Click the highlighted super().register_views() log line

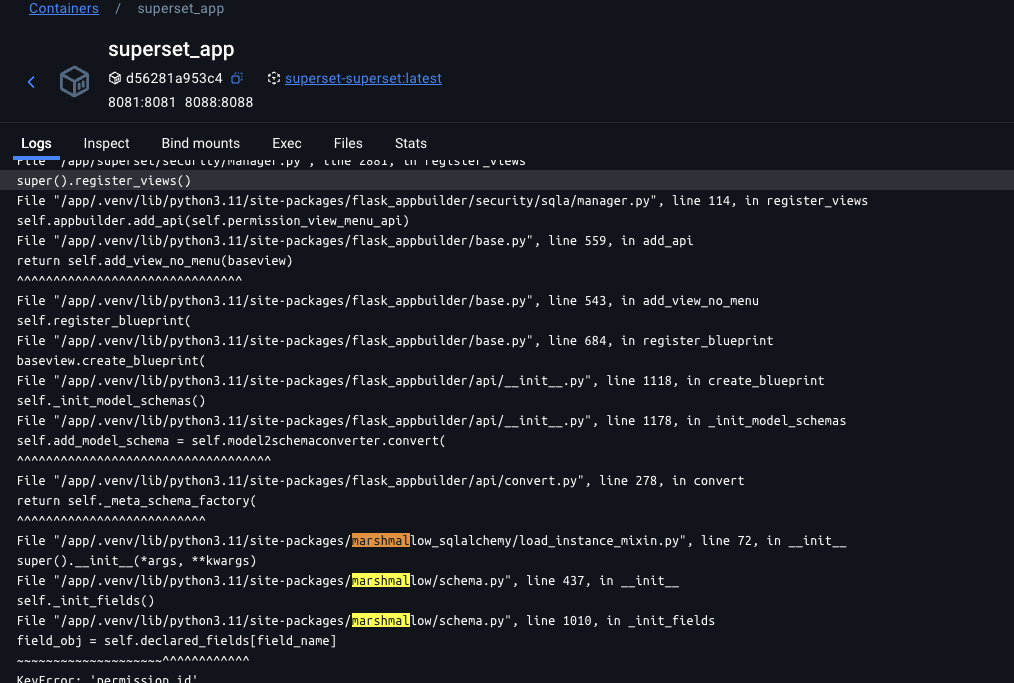(x=104, y=181)
